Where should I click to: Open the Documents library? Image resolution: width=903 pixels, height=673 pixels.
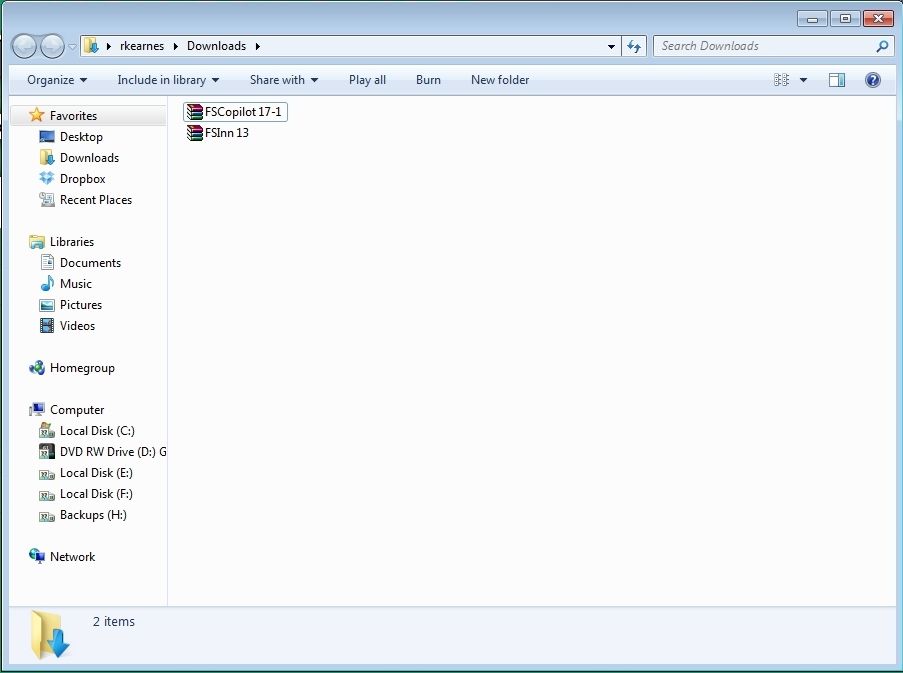(x=90, y=263)
